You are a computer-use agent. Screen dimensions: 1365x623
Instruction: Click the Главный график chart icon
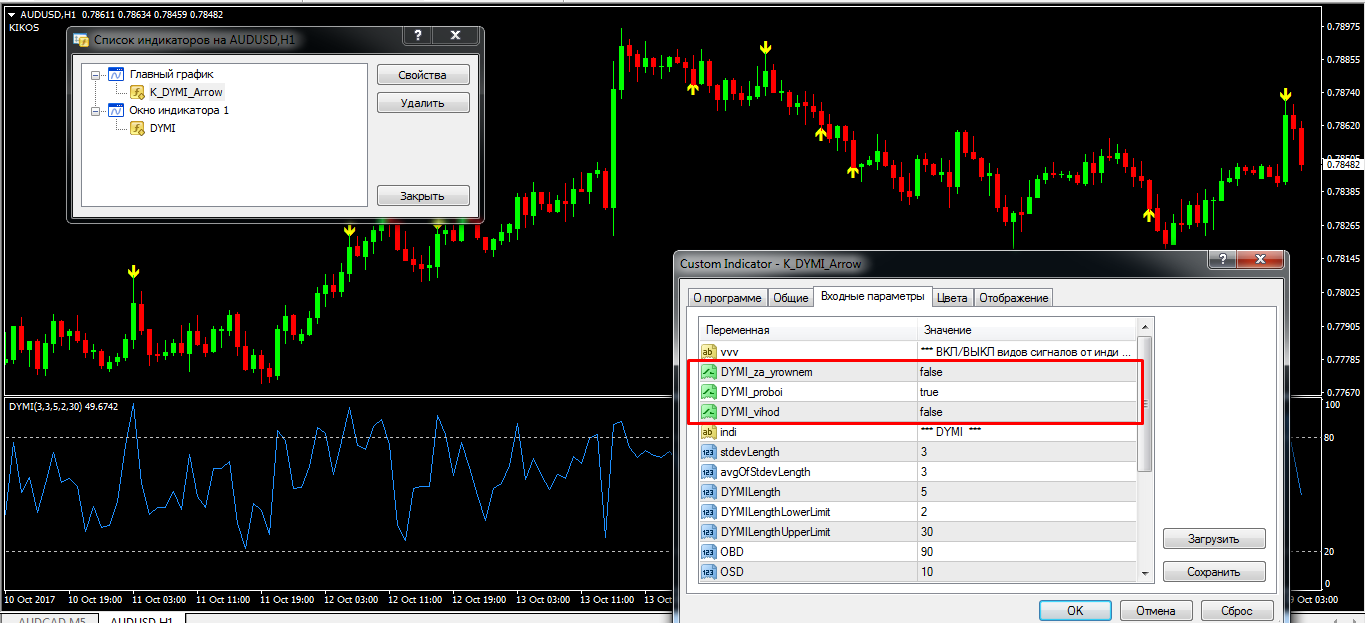pos(116,74)
